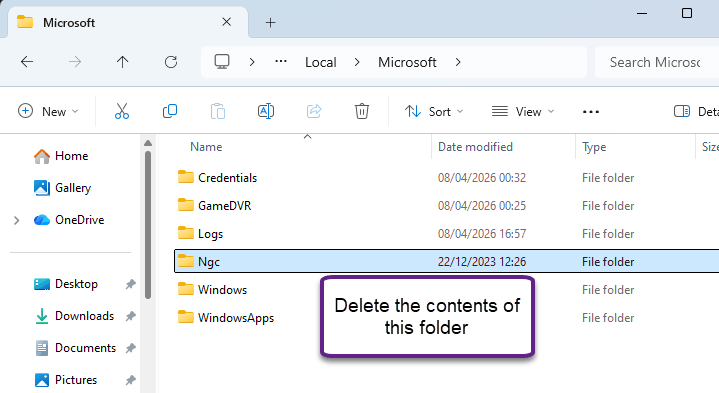Open Downloads quick access folder
The width and height of the screenshot is (719, 393).
coord(74,316)
